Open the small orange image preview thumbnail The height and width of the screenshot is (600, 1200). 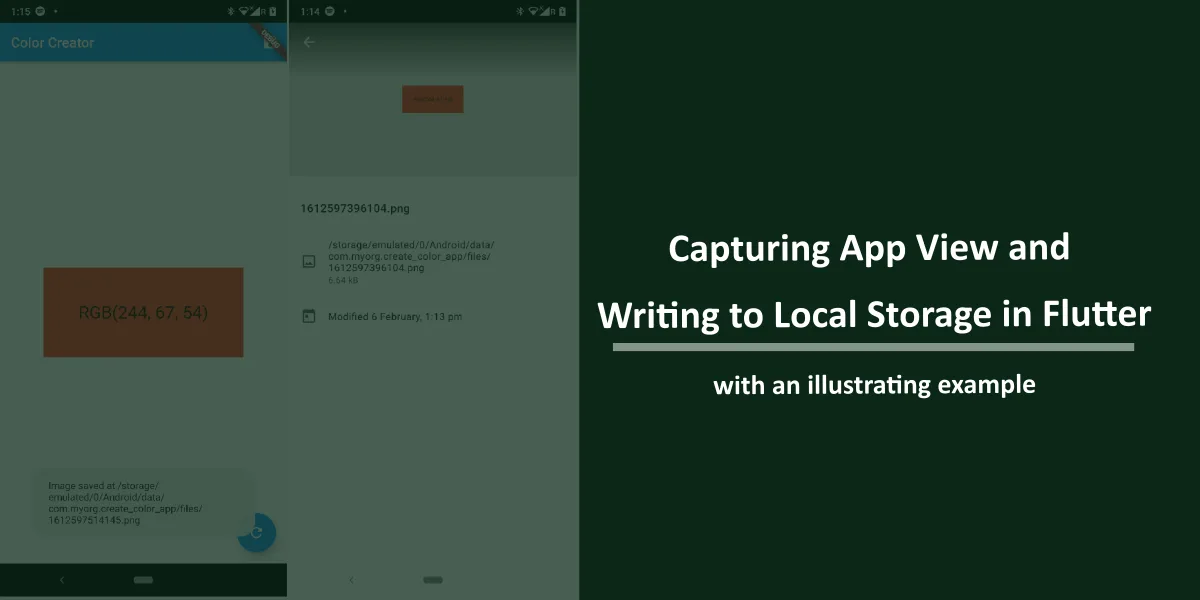tap(432, 99)
